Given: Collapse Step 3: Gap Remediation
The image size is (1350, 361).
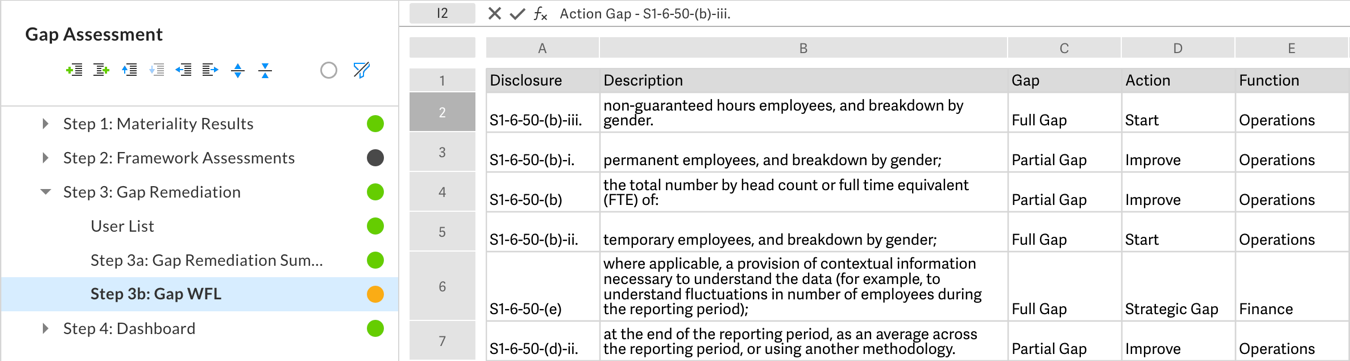Looking at the screenshot, I should tap(45, 192).
